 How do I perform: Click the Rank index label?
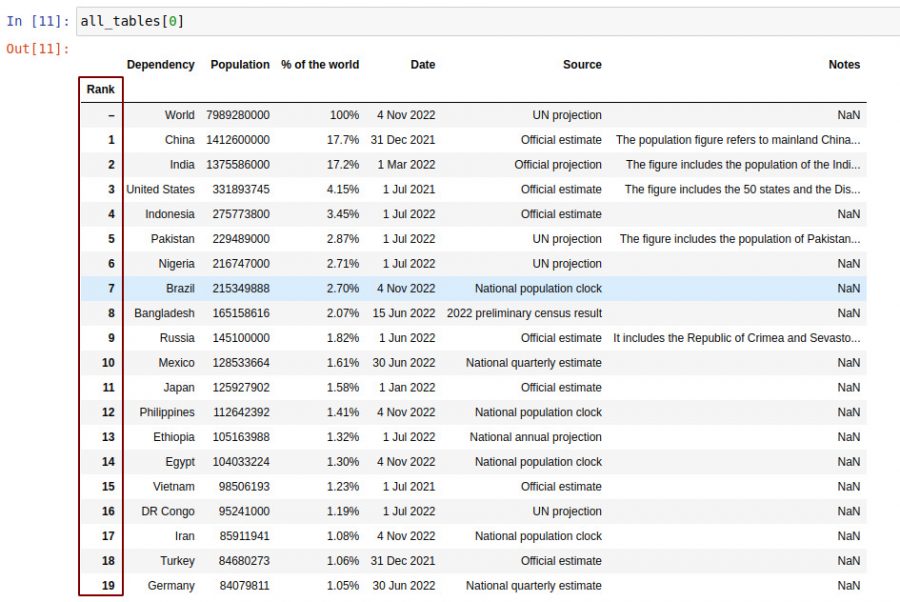tap(100, 88)
